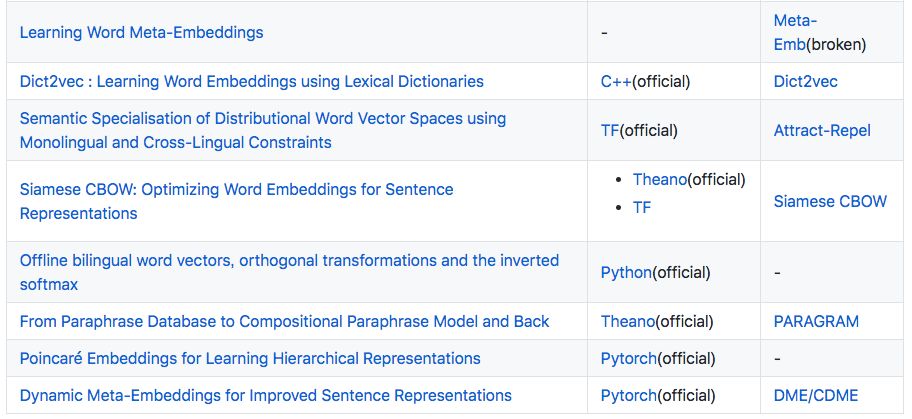The image size is (912, 419).
Task: Click the Pytorch link for Dynamic Meta-Embeddings
Action: 629,395
